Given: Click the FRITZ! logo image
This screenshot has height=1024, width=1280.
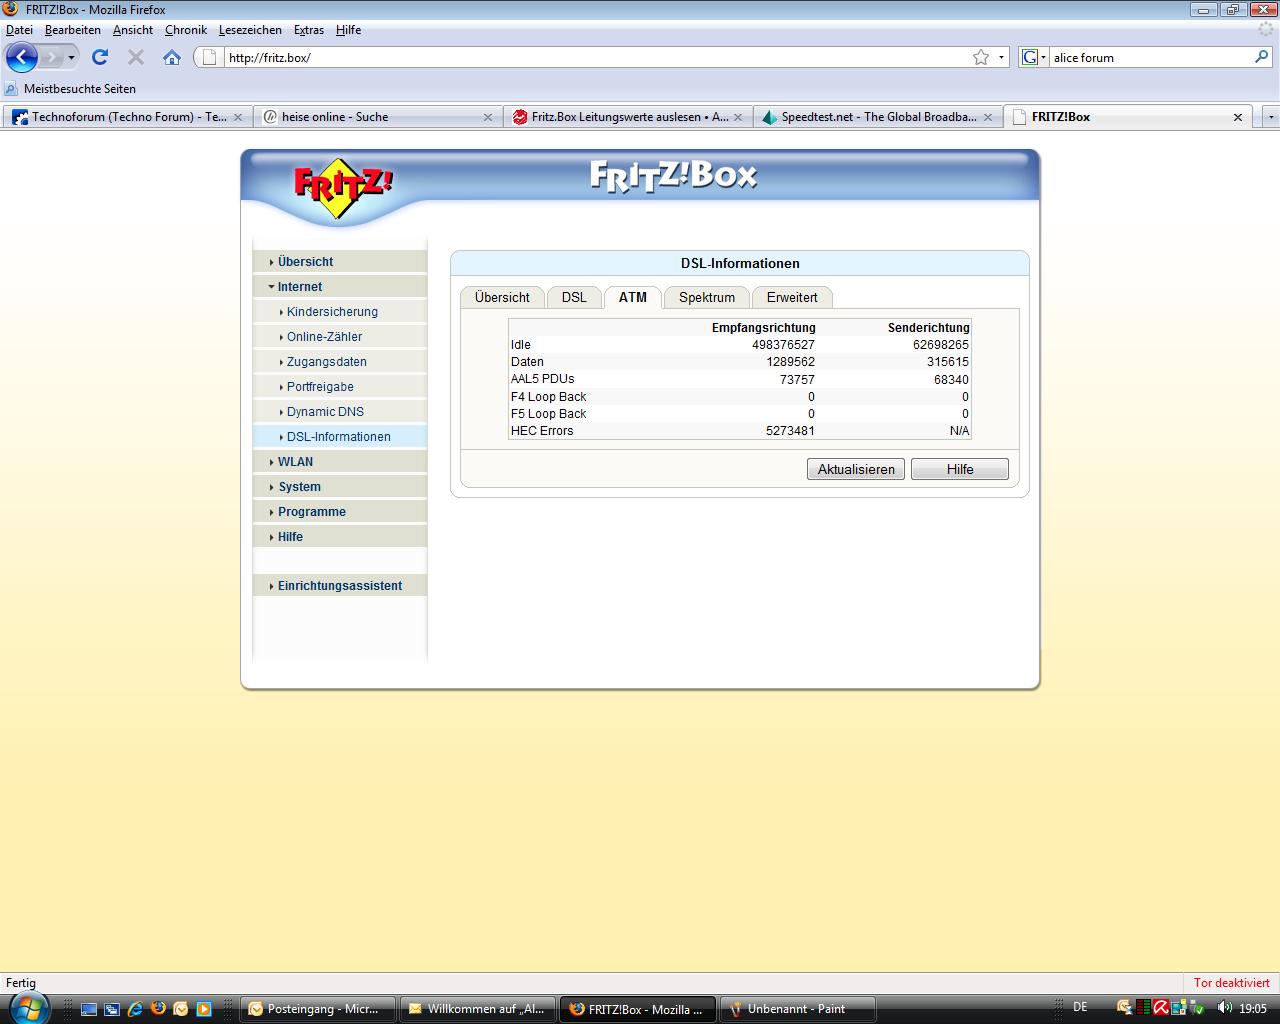Looking at the screenshot, I should 343,186.
